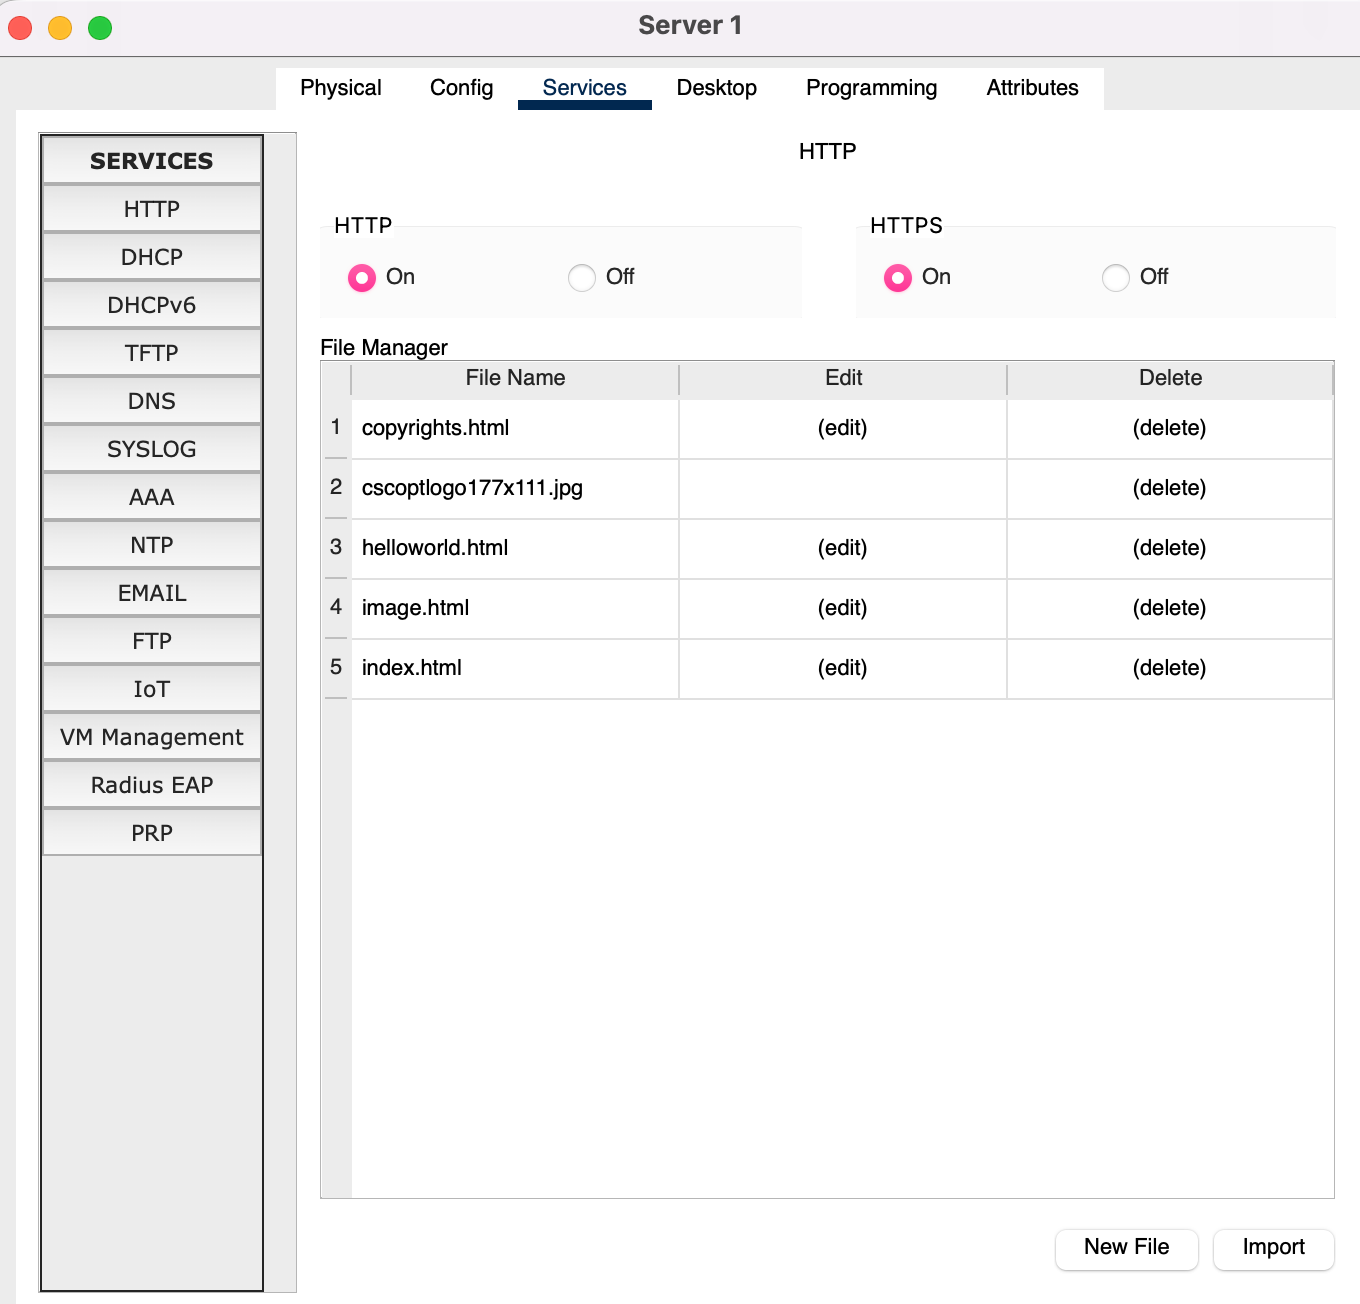Click the File Name column header
The height and width of the screenshot is (1304, 1360).
point(515,378)
